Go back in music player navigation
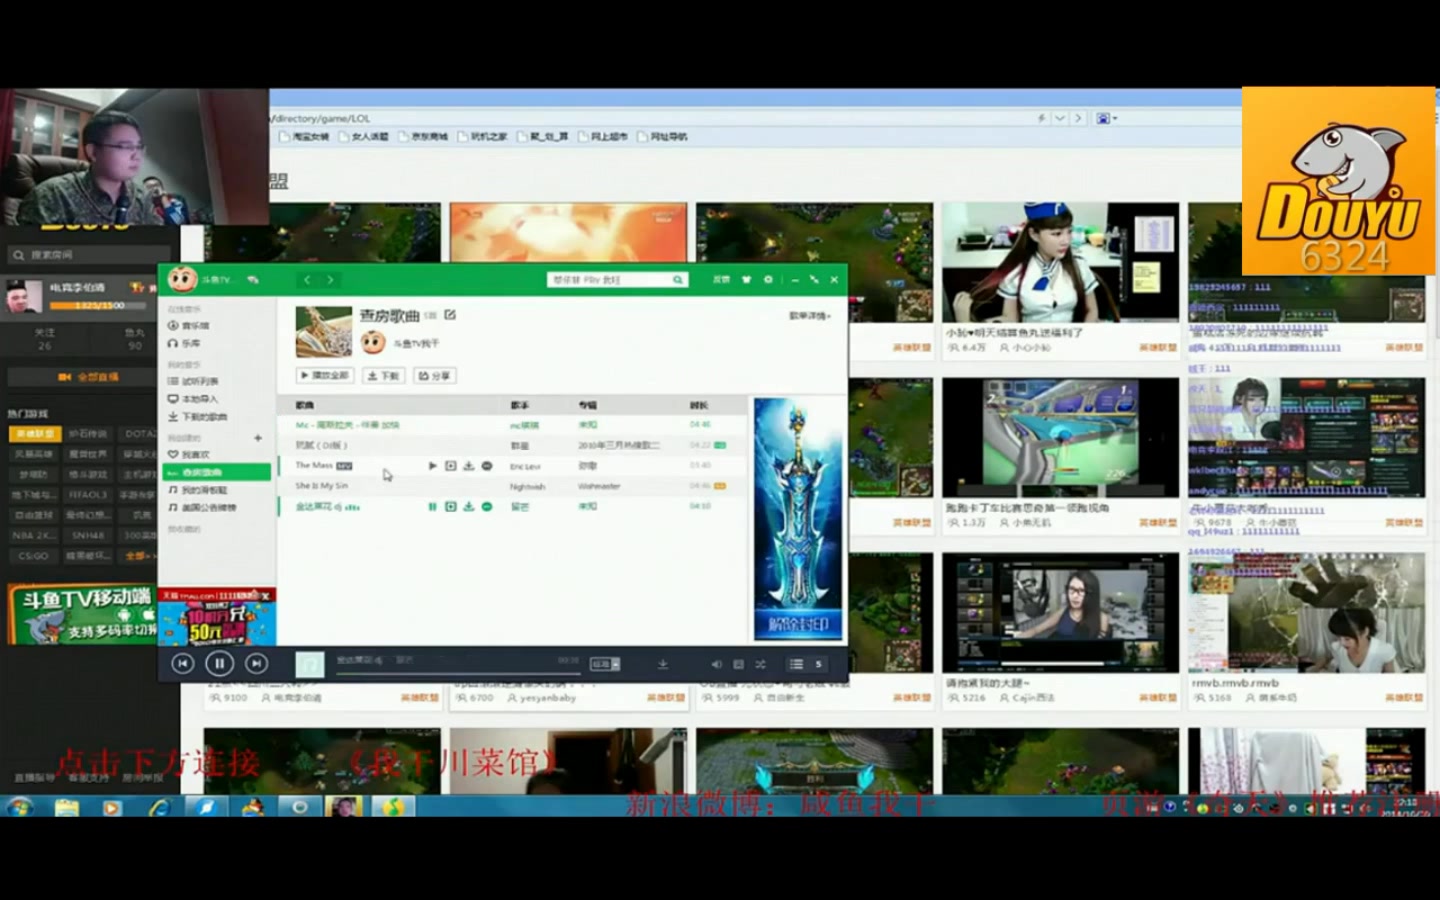 (x=307, y=280)
